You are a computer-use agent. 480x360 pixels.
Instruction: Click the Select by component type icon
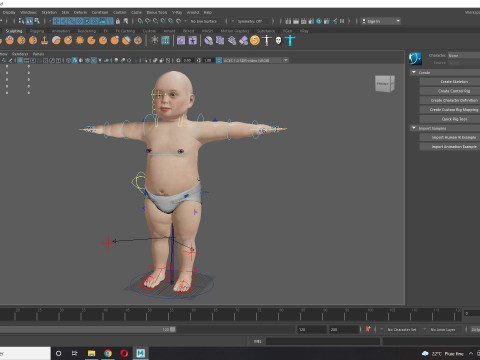click(x=37, y=21)
